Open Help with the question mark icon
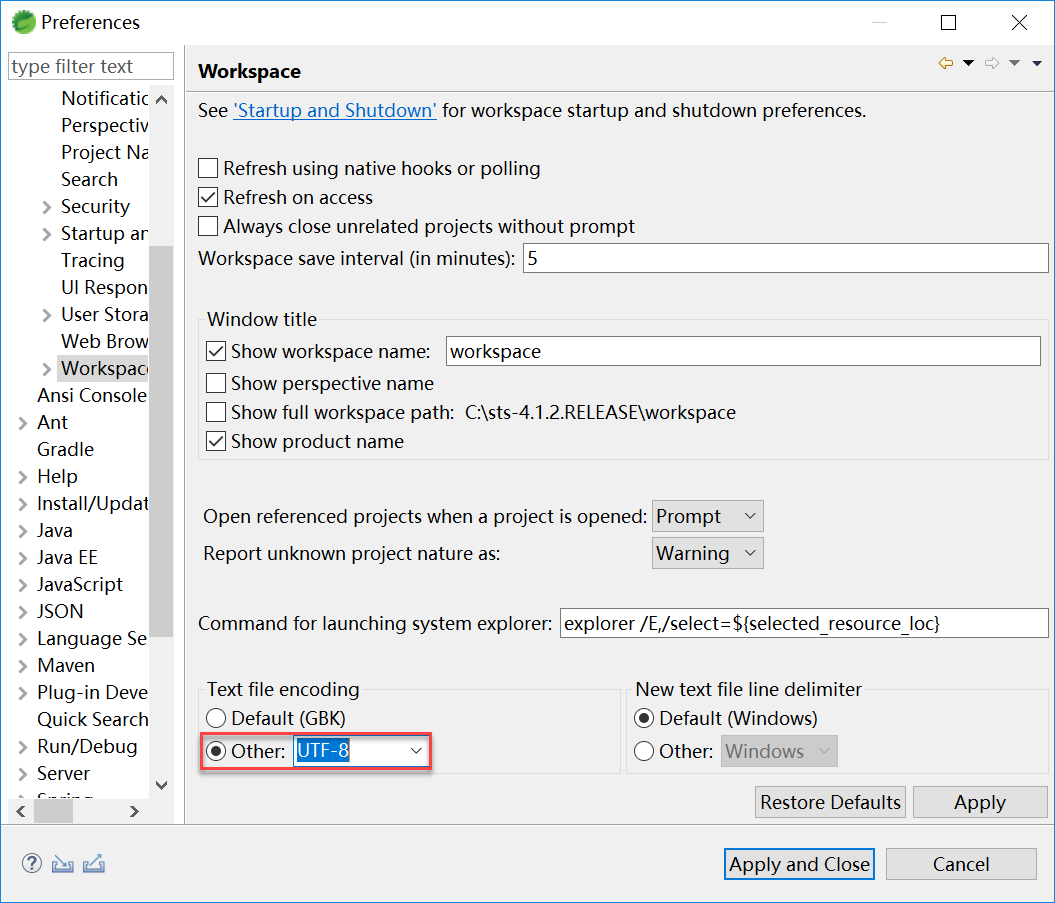 click(x=32, y=864)
